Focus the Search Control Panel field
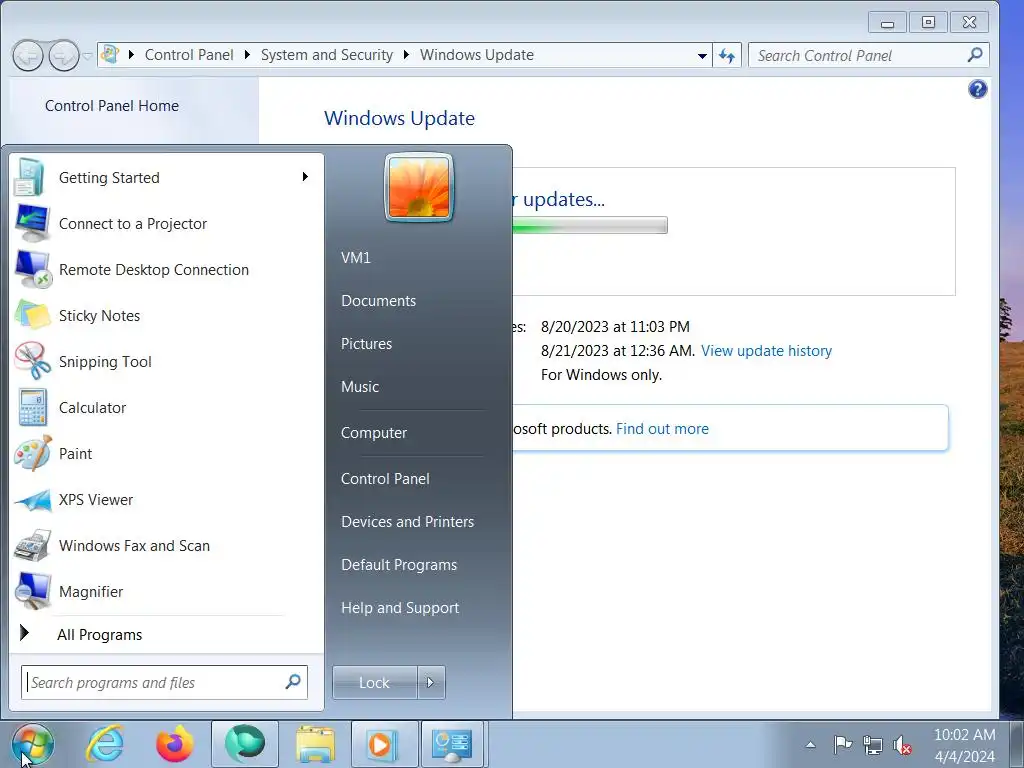1024x768 pixels. click(x=869, y=56)
